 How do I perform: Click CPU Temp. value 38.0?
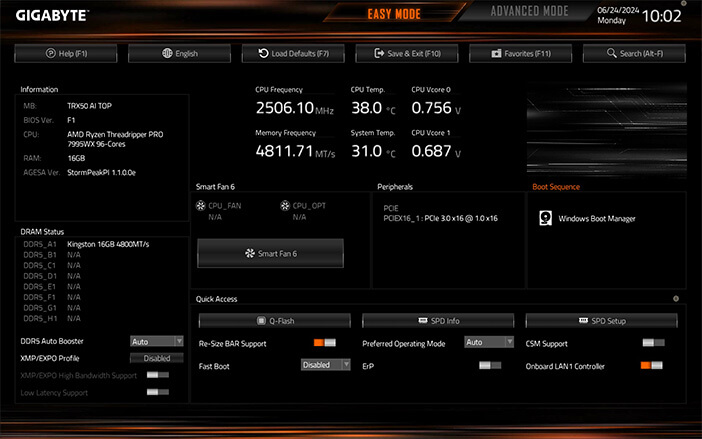(367, 108)
